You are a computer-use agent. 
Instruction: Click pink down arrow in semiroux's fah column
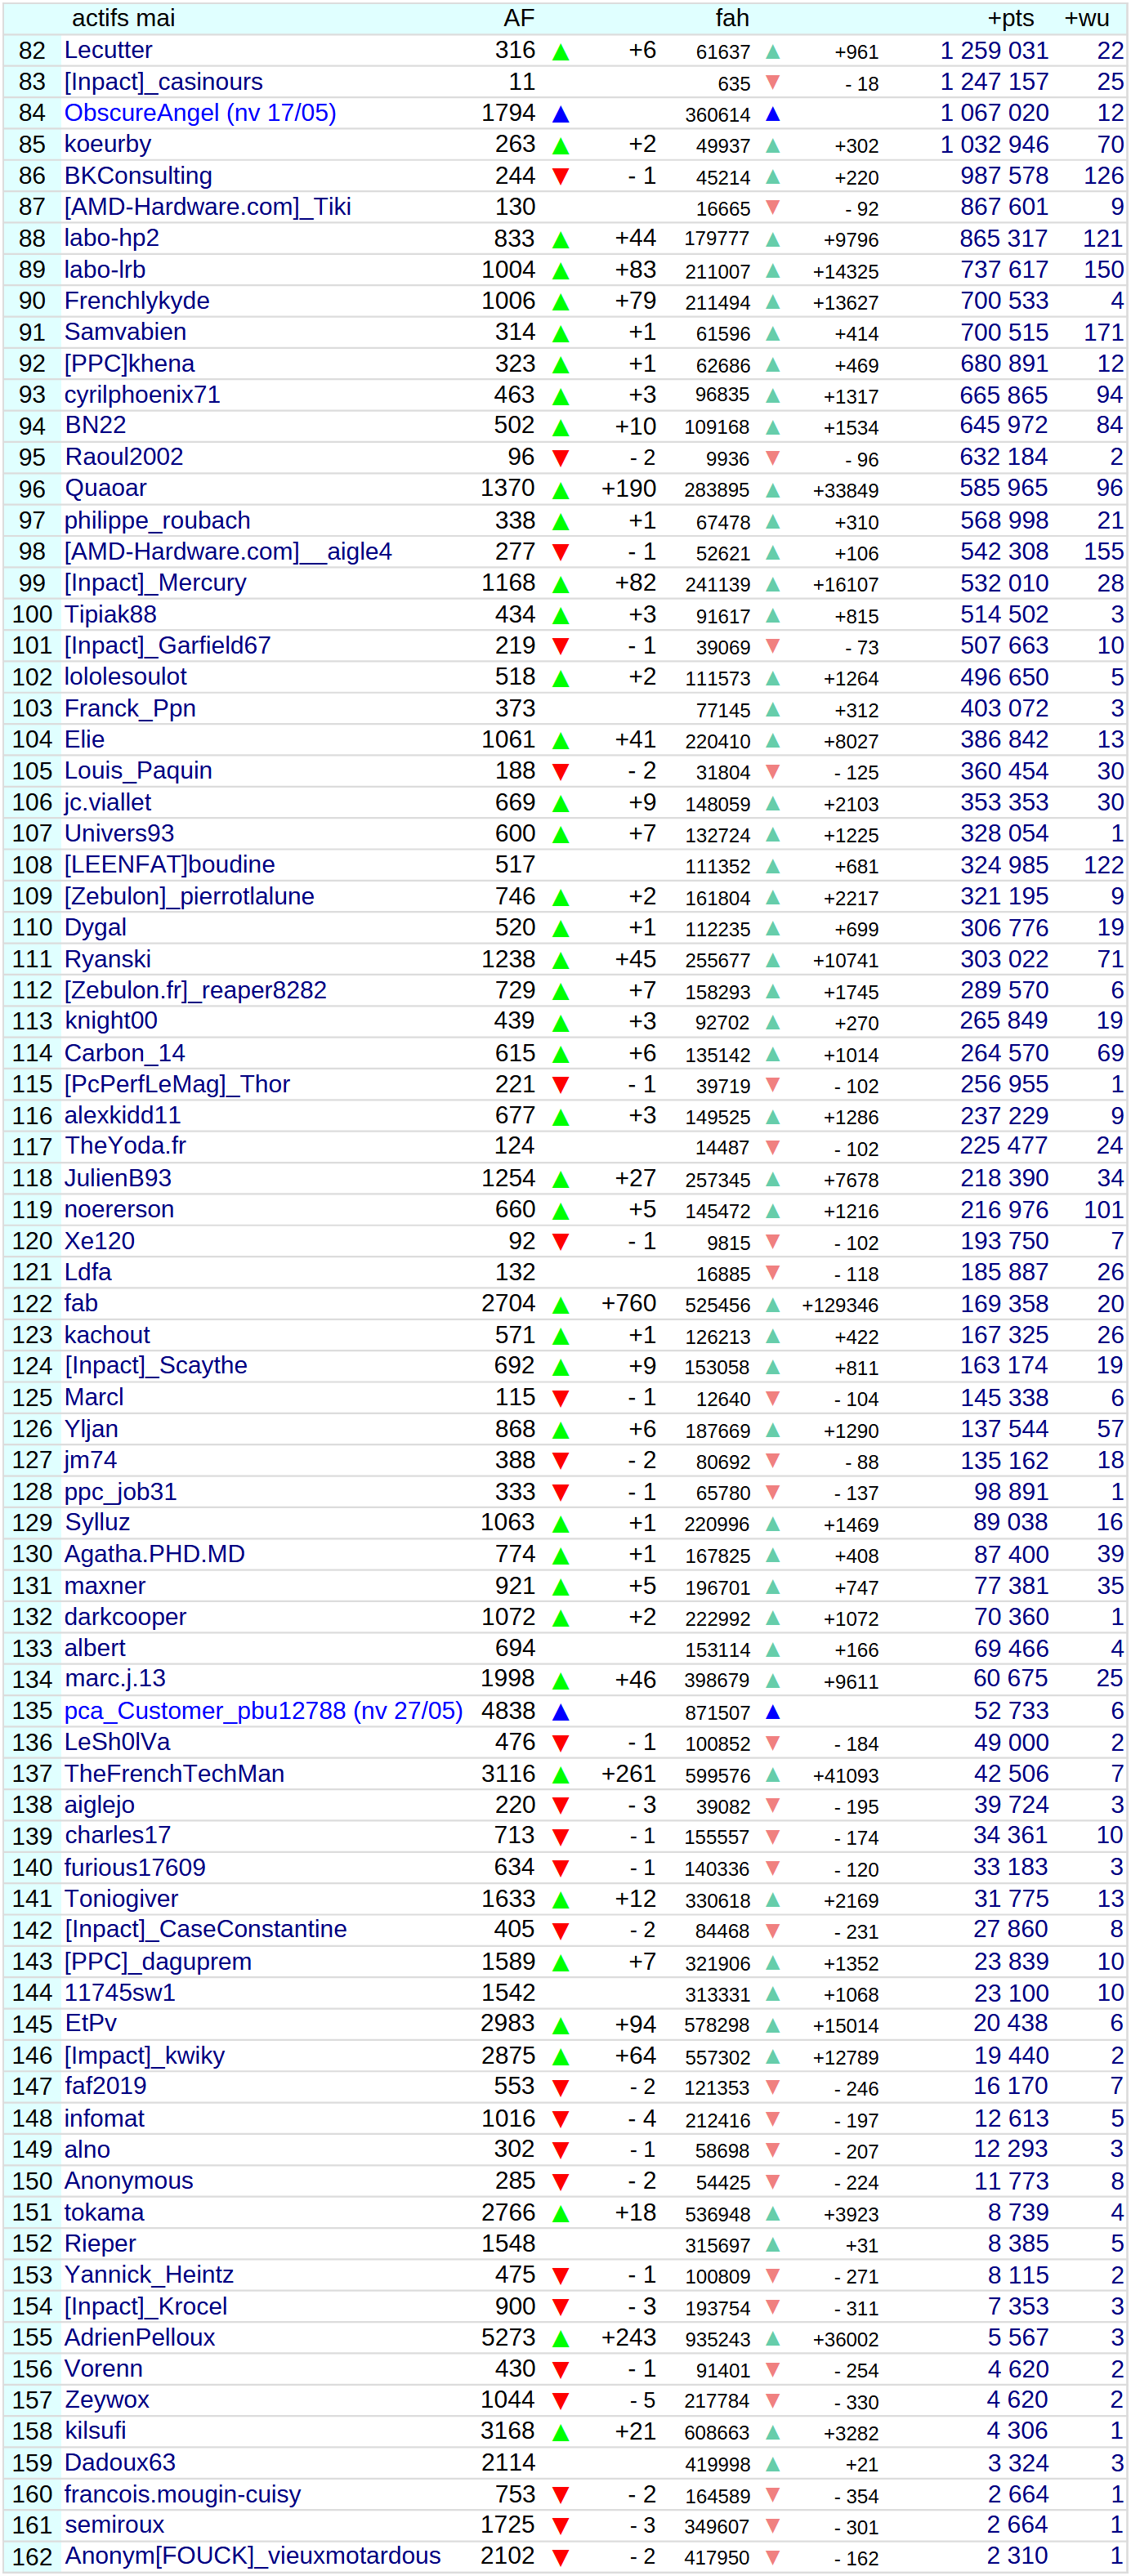[x=772, y=2526]
